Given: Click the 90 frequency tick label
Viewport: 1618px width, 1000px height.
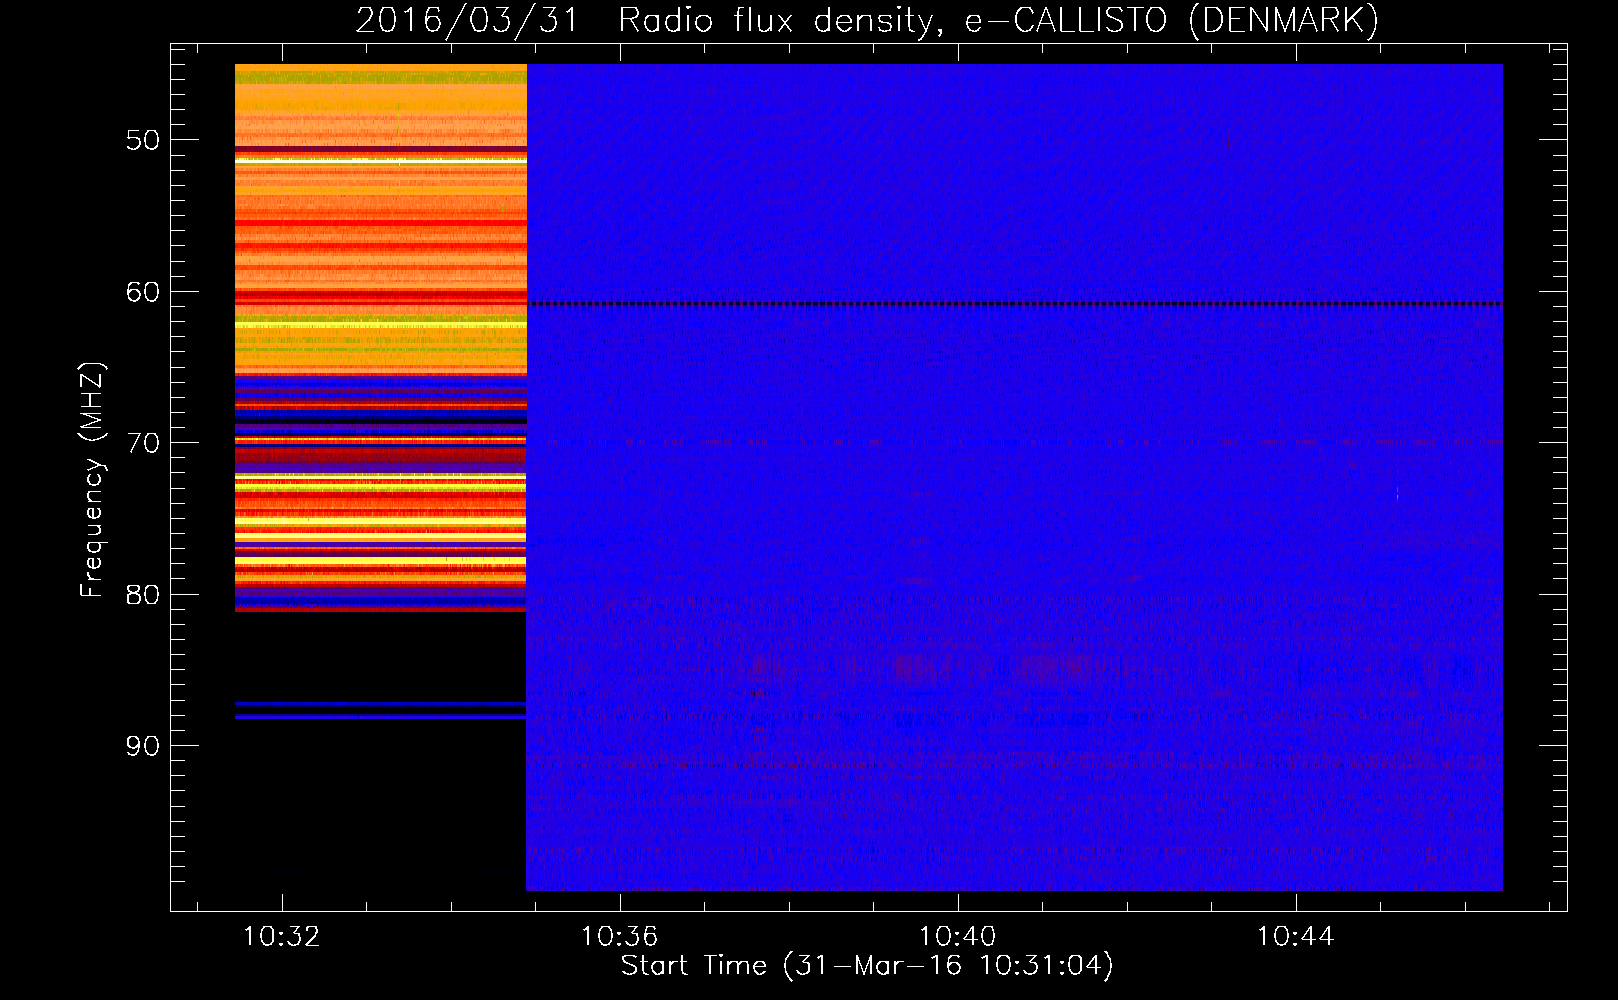Looking at the screenshot, I should [x=143, y=746].
